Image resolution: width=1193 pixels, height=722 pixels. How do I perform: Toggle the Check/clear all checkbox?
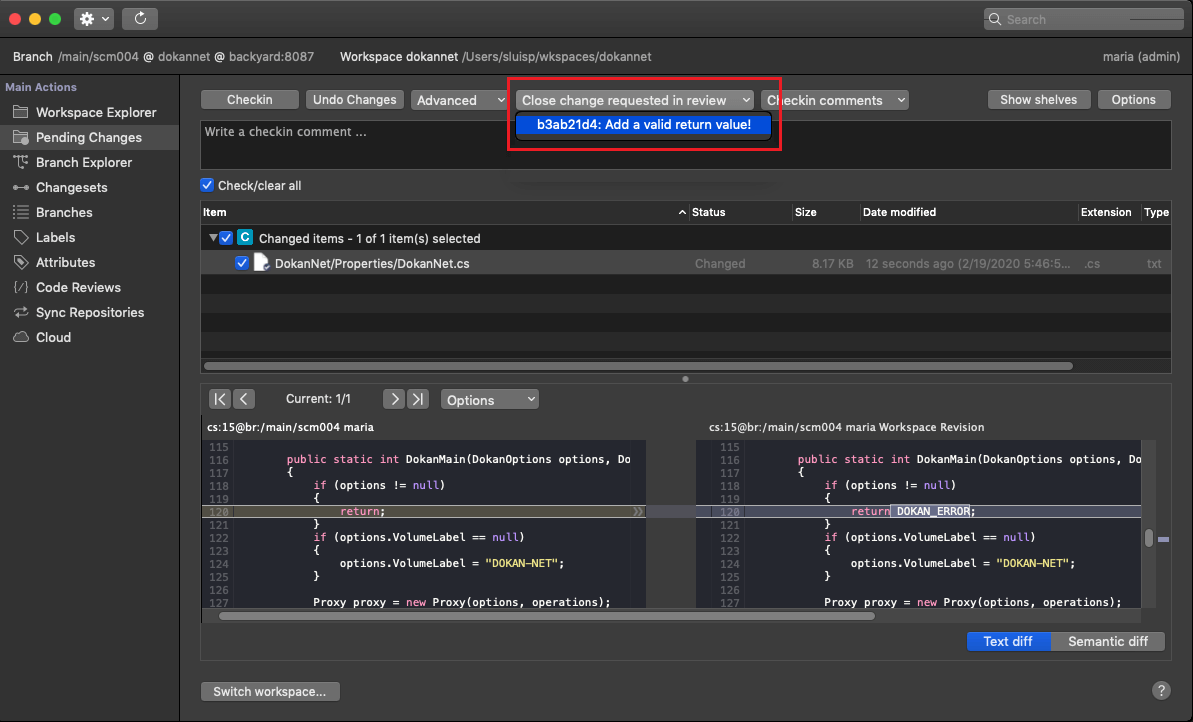[x=207, y=185]
